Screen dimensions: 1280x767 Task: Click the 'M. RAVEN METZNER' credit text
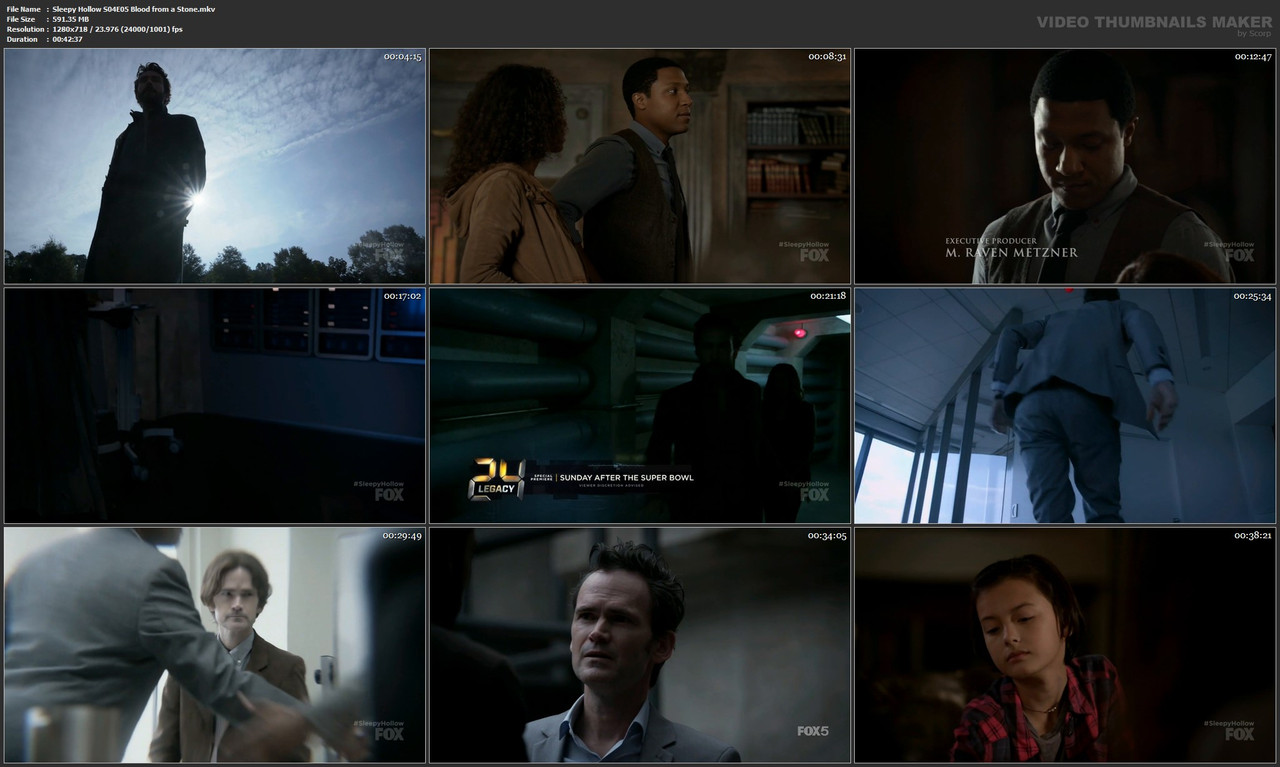pos(1012,253)
